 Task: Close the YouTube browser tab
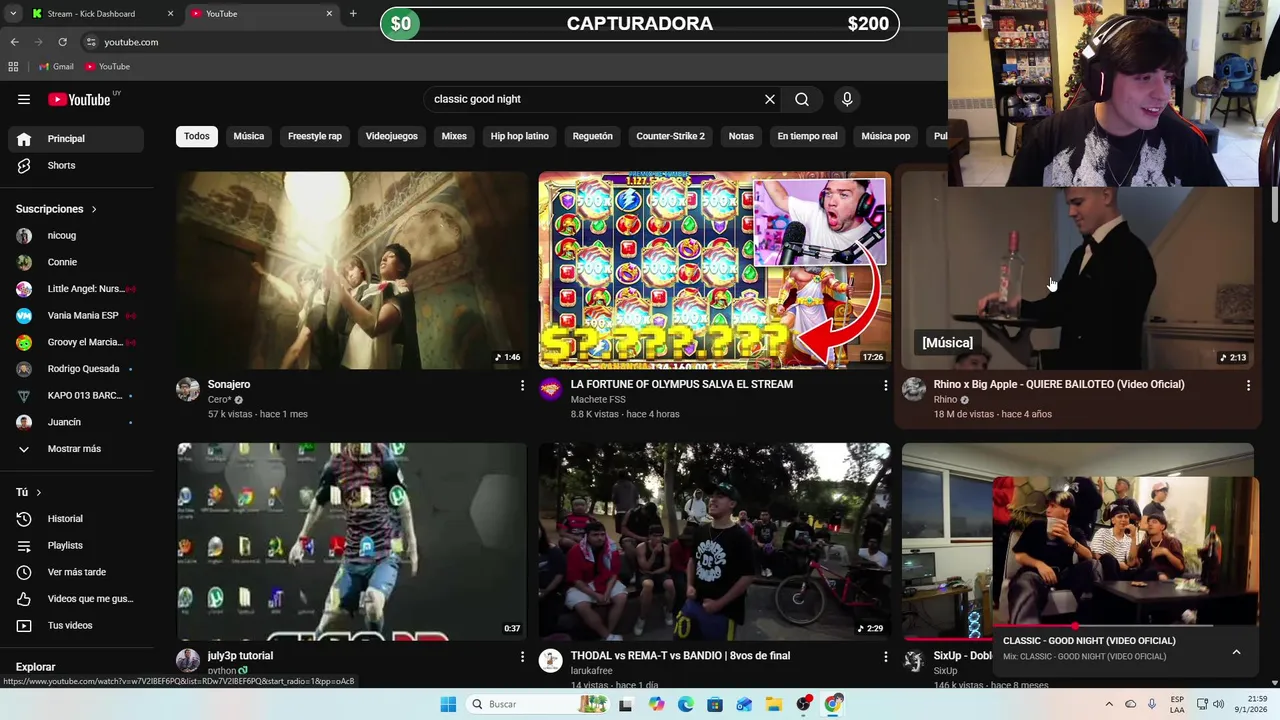click(329, 14)
